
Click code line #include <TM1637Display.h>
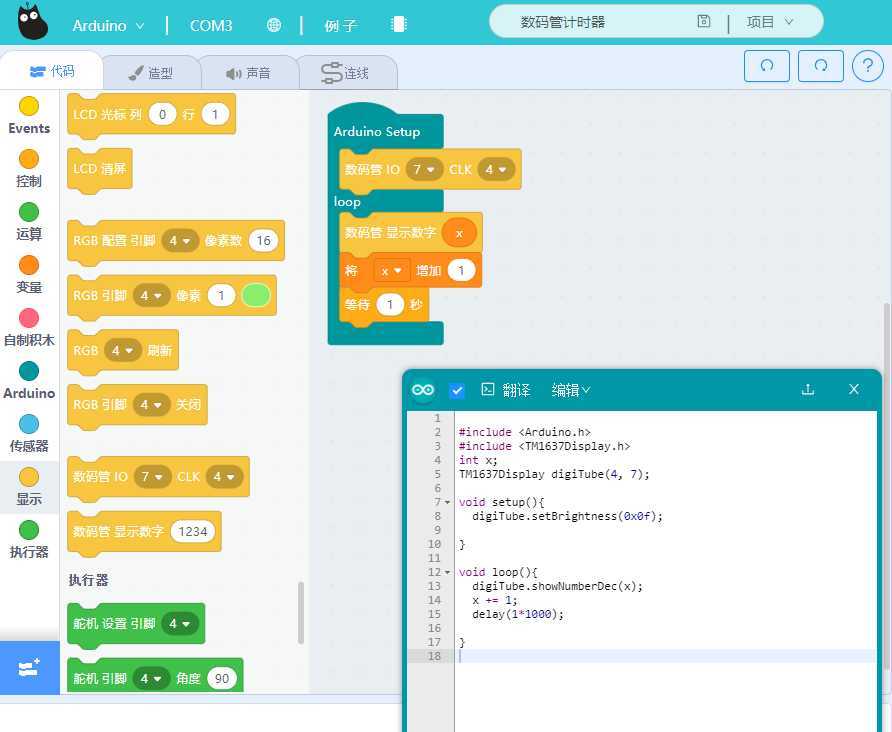point(544,446)
